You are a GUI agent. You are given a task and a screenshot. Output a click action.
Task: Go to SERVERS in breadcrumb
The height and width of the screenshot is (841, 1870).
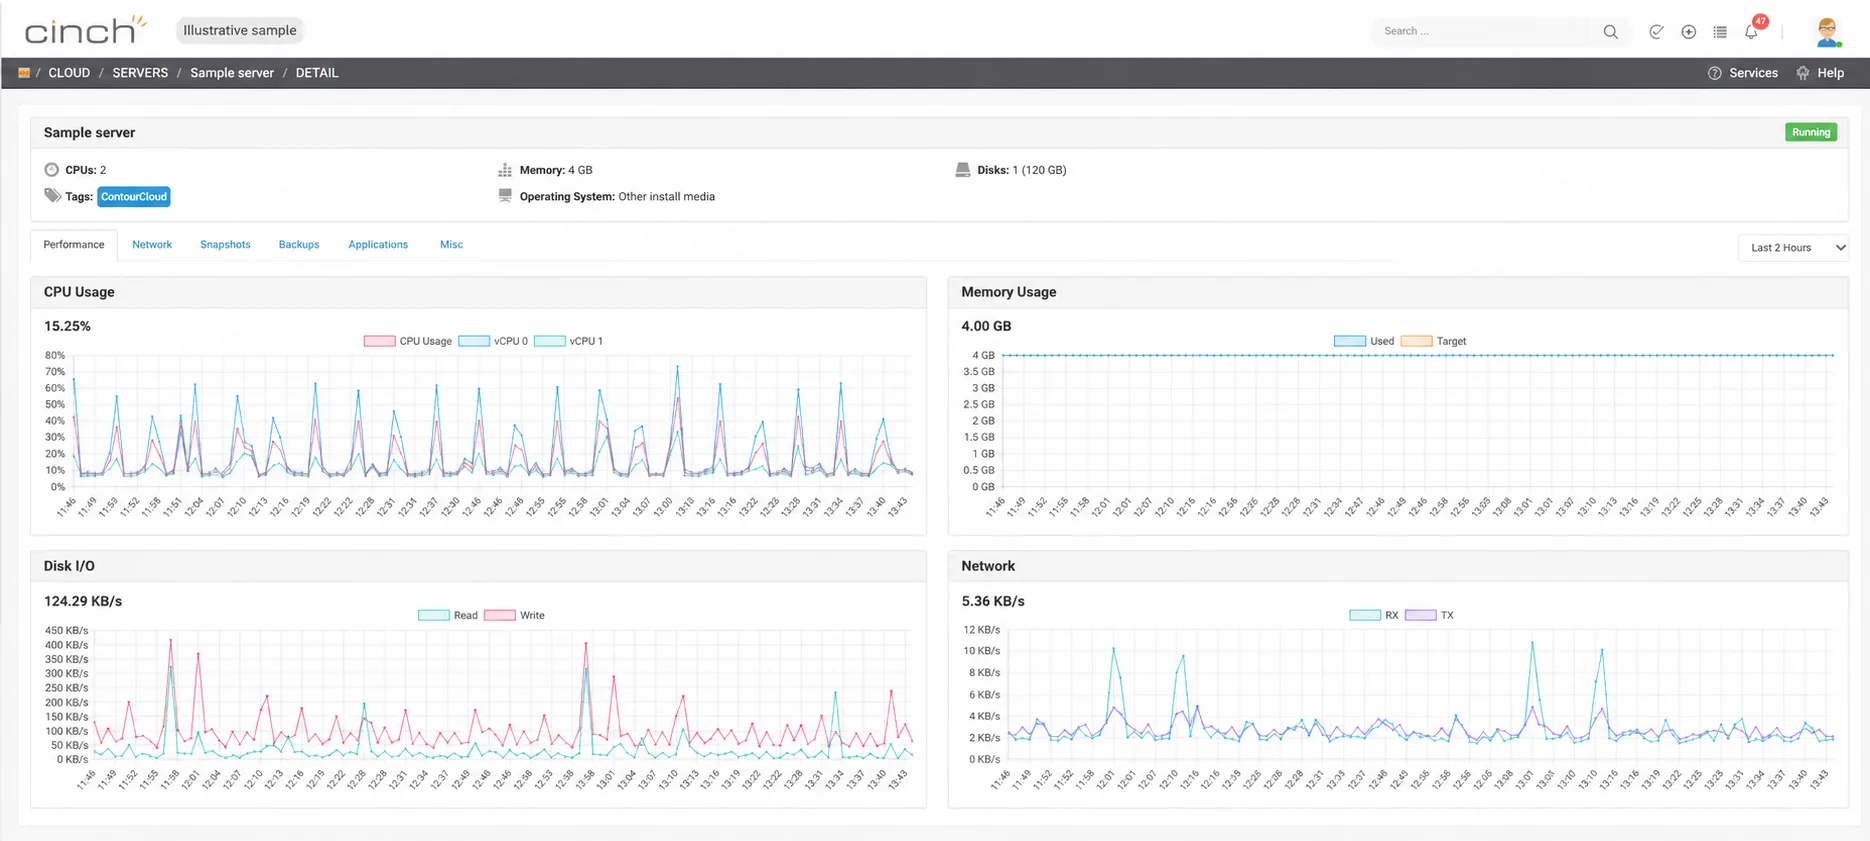point(140,73)
